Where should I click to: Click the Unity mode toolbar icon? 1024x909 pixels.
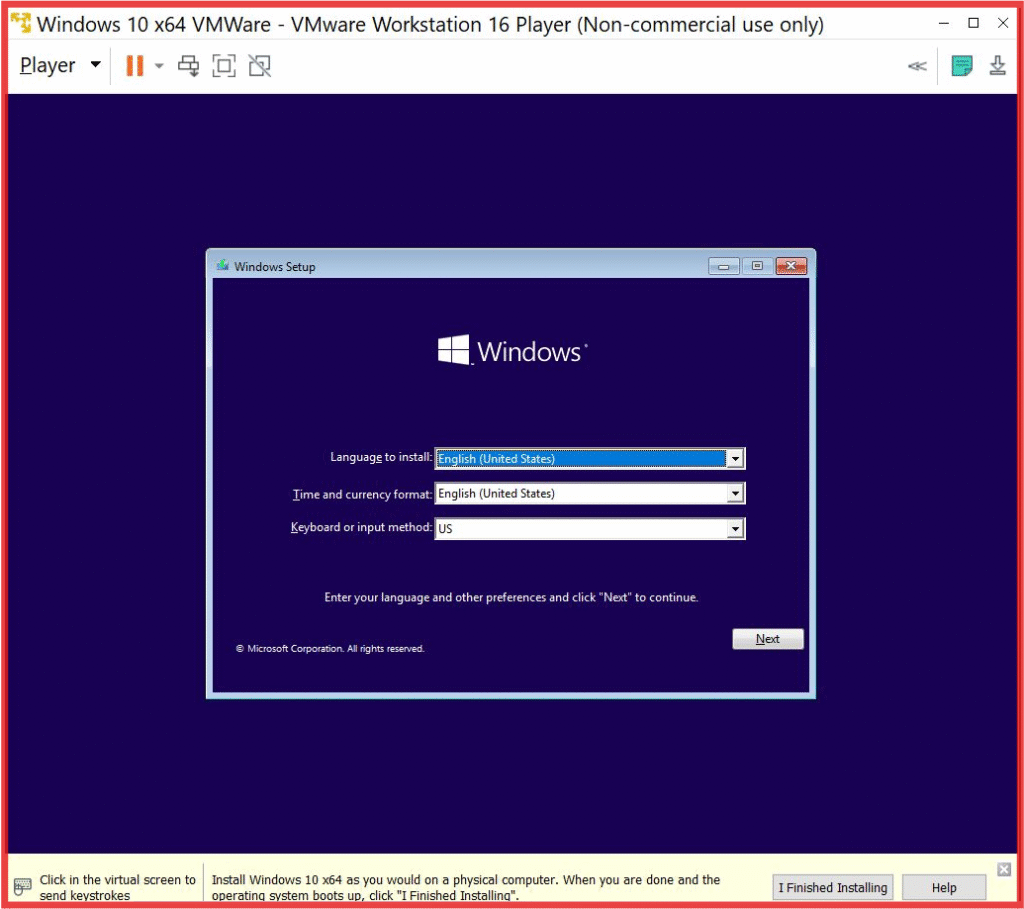(259, 66)
